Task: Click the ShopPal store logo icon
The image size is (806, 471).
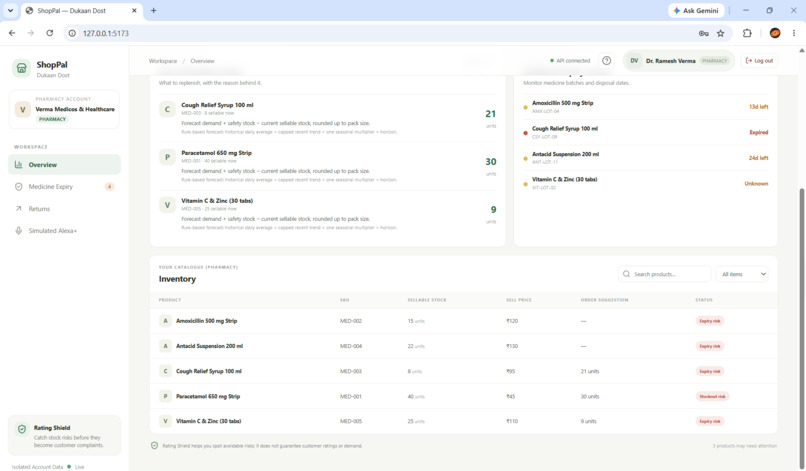Action: [x=22, y=68]
